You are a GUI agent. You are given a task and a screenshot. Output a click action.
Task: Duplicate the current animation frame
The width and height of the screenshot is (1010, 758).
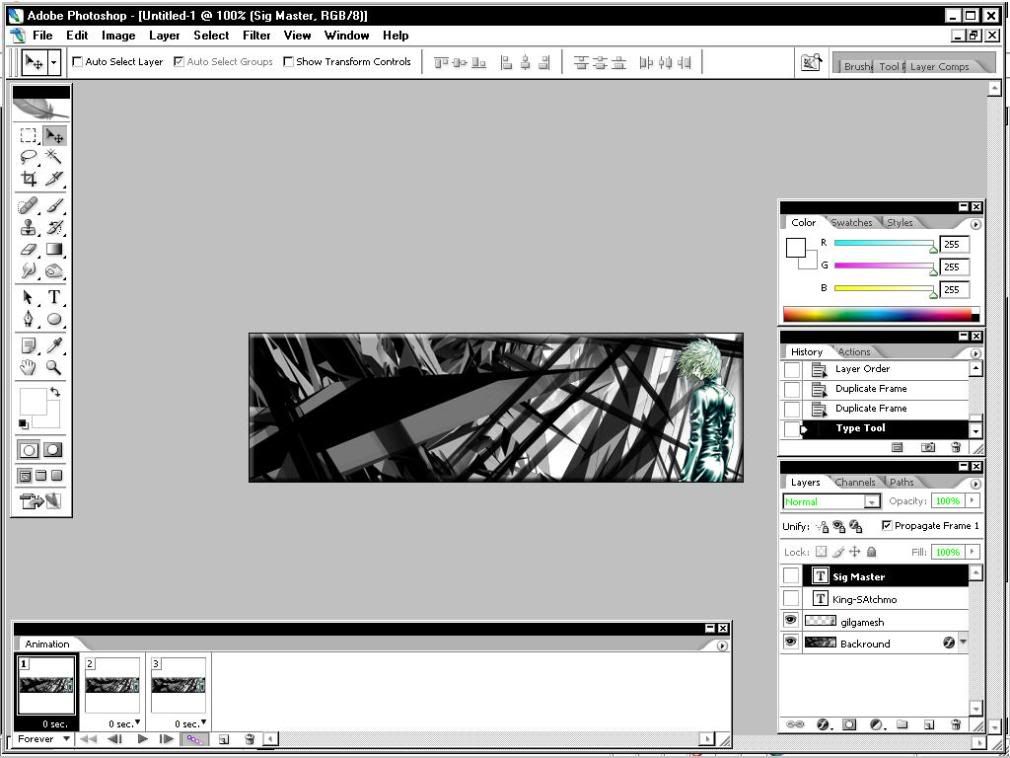pyautogui.click(x=224, y=739)
